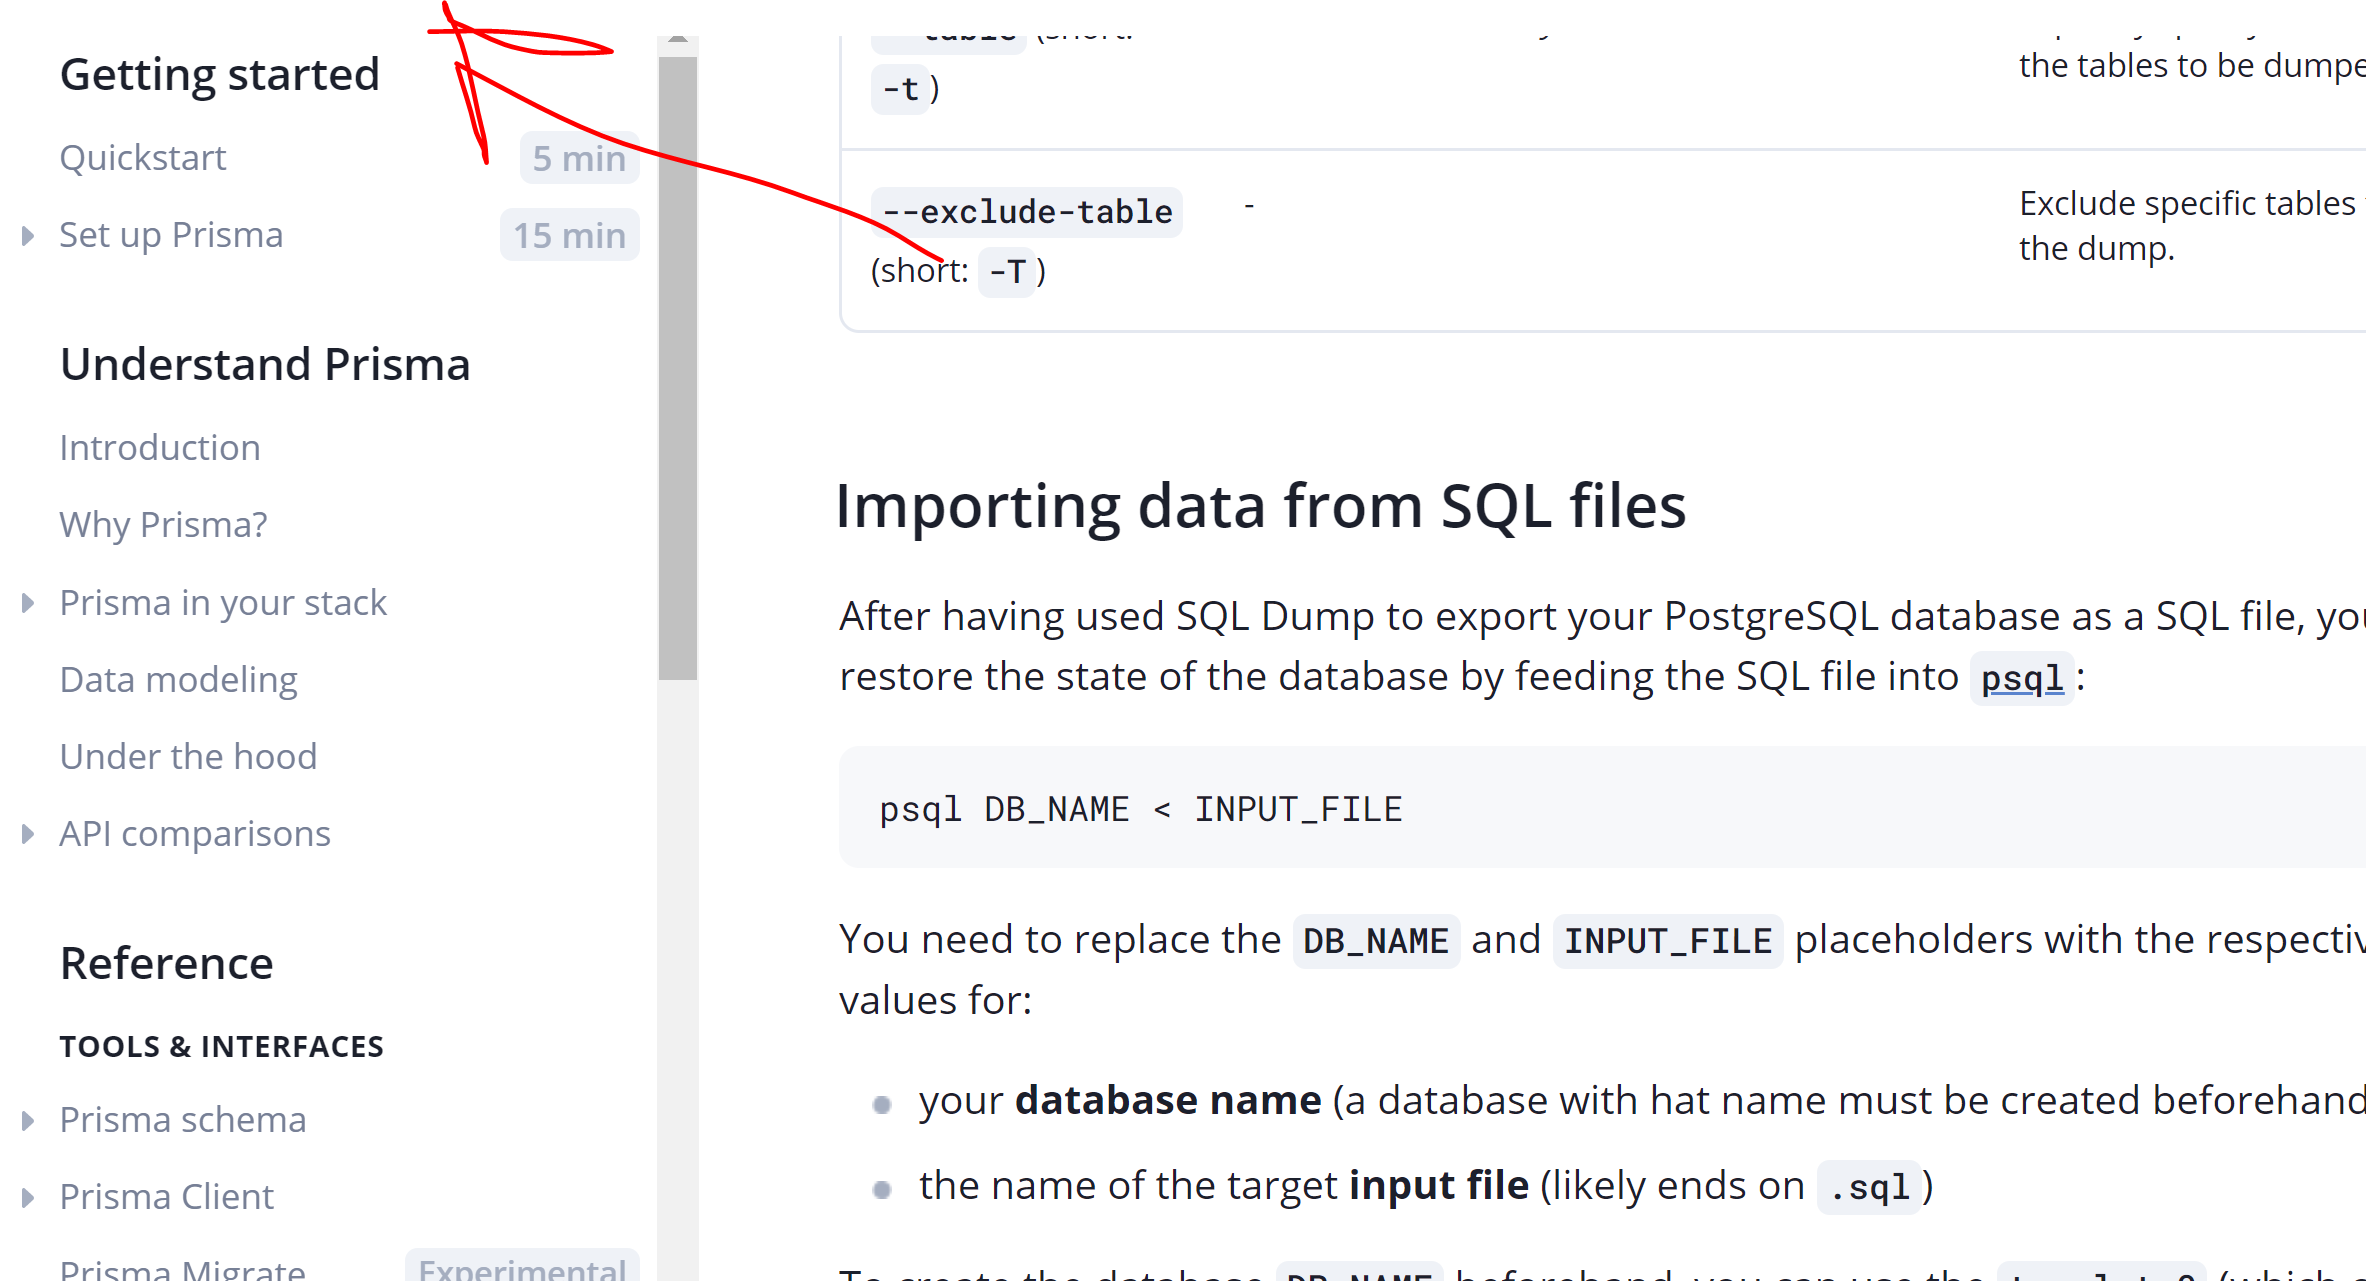Open Prisma schema reference
Viewport: 2366px width, 1281px height.
click(x=183, y=1120)
